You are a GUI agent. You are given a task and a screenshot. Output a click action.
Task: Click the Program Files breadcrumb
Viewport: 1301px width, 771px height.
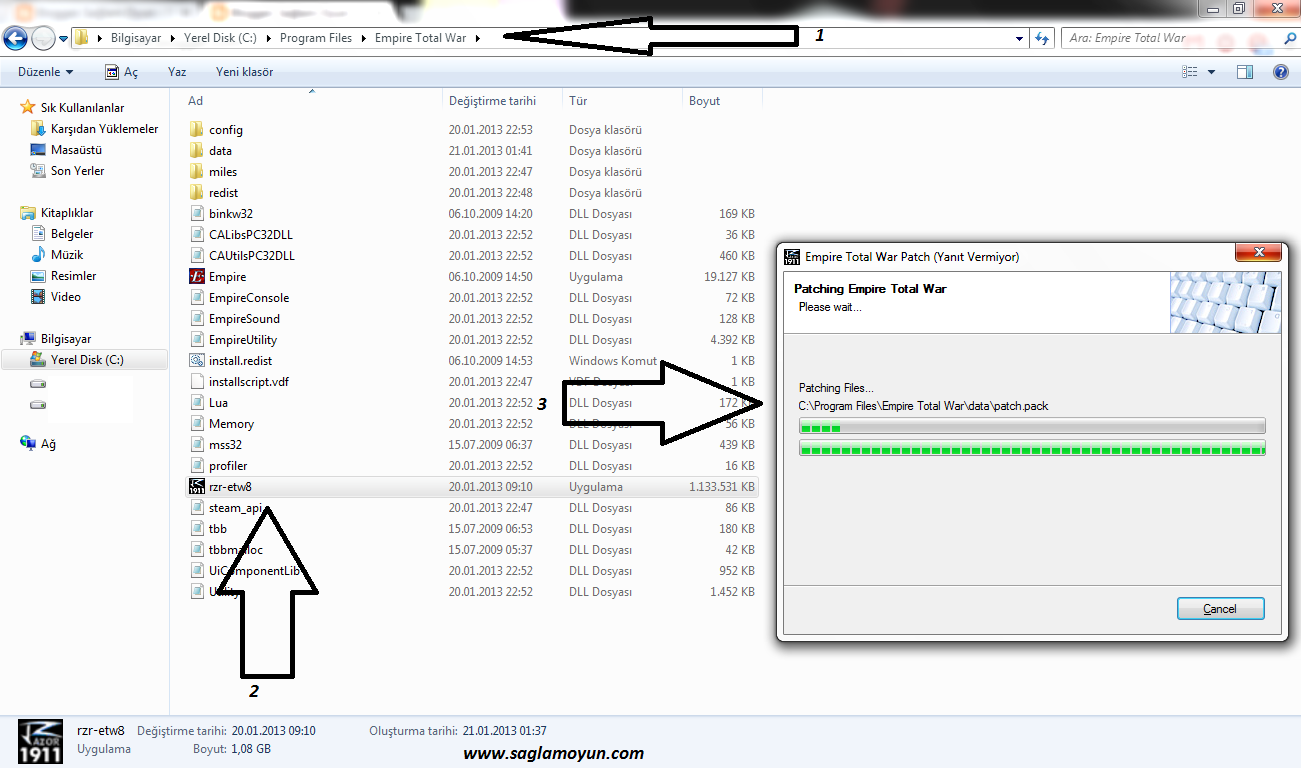click(x=316, y=38)
